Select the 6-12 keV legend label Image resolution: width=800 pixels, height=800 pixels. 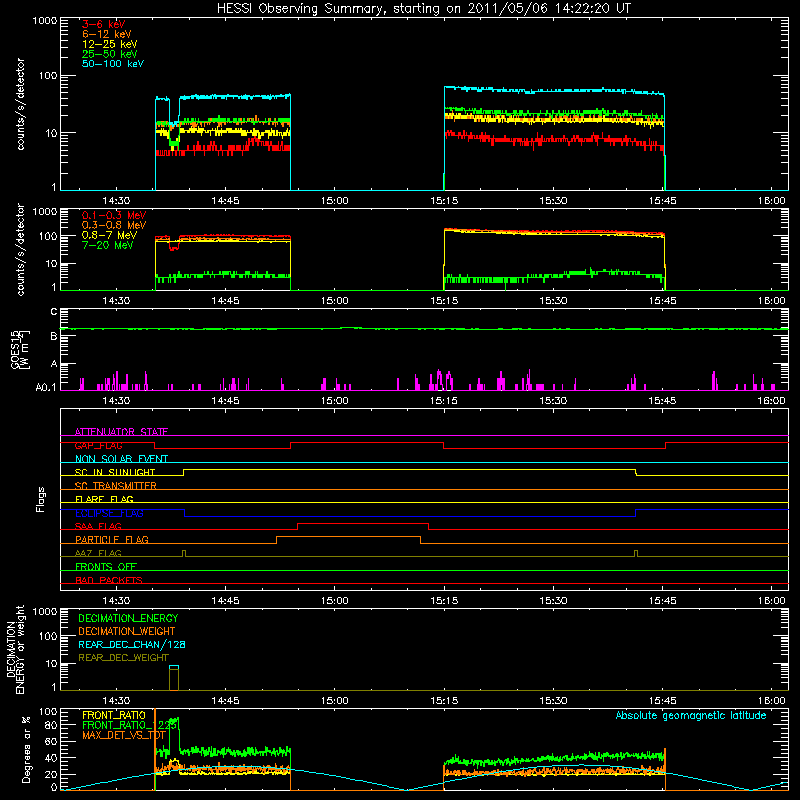[106, 34]
